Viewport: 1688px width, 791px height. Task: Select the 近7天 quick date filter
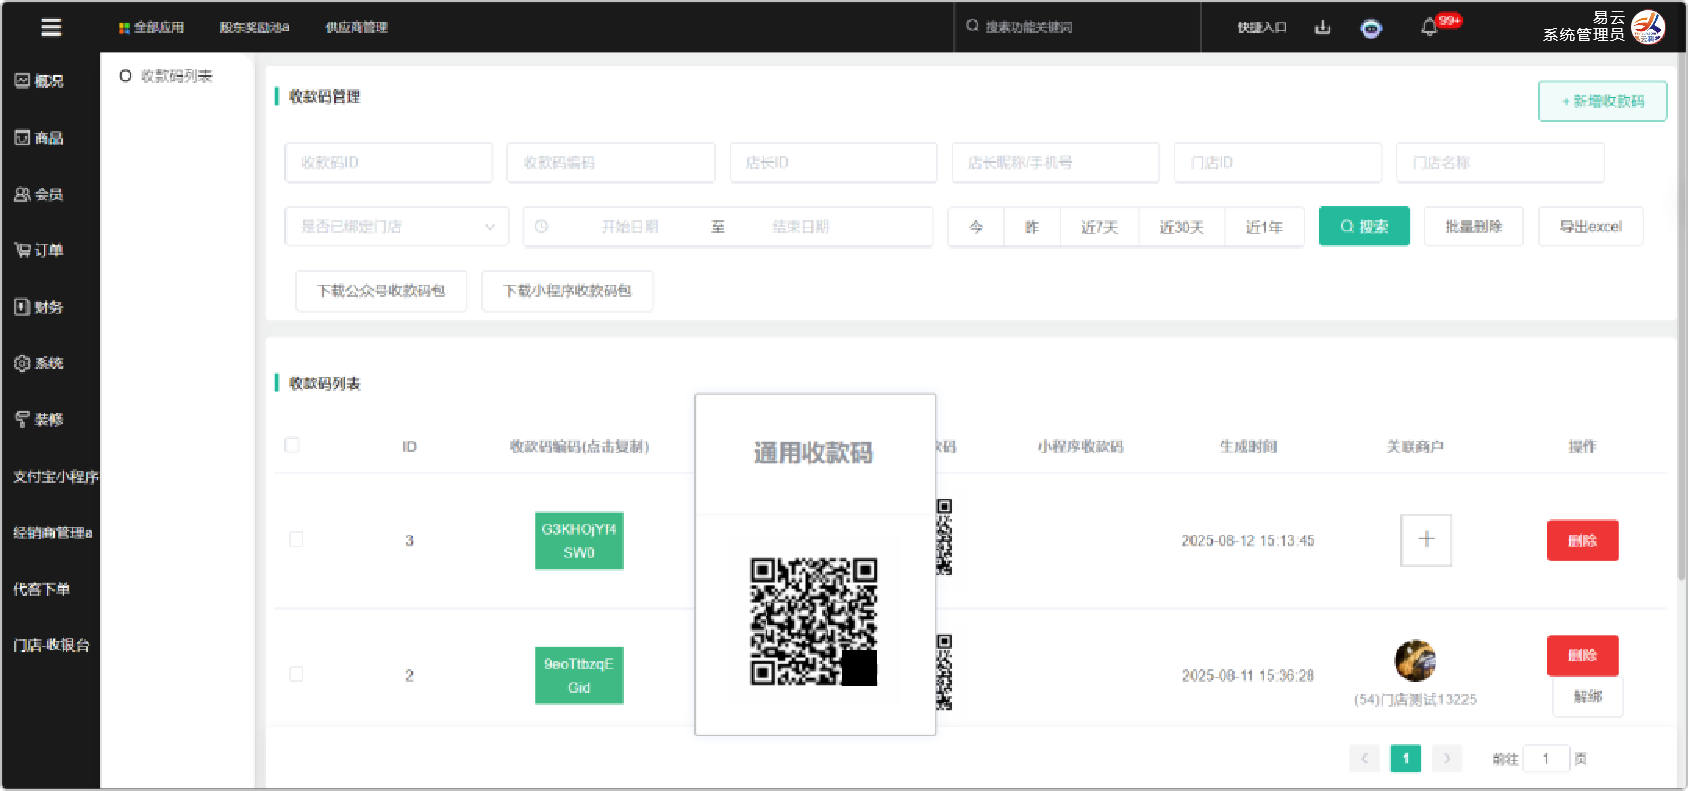(x=1099, y=227)
